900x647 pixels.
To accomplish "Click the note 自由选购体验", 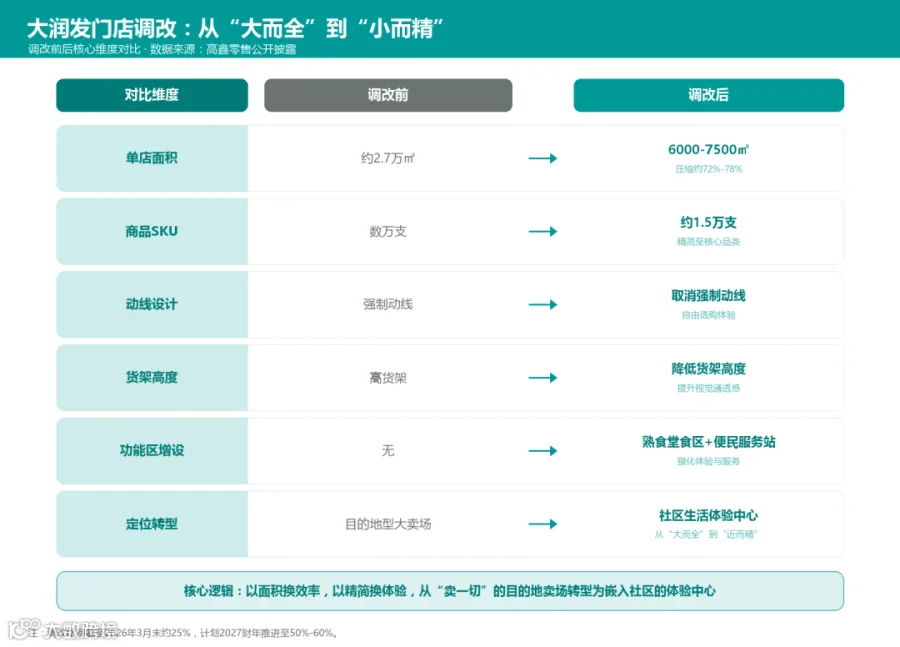I will click(x=708, y=315).
